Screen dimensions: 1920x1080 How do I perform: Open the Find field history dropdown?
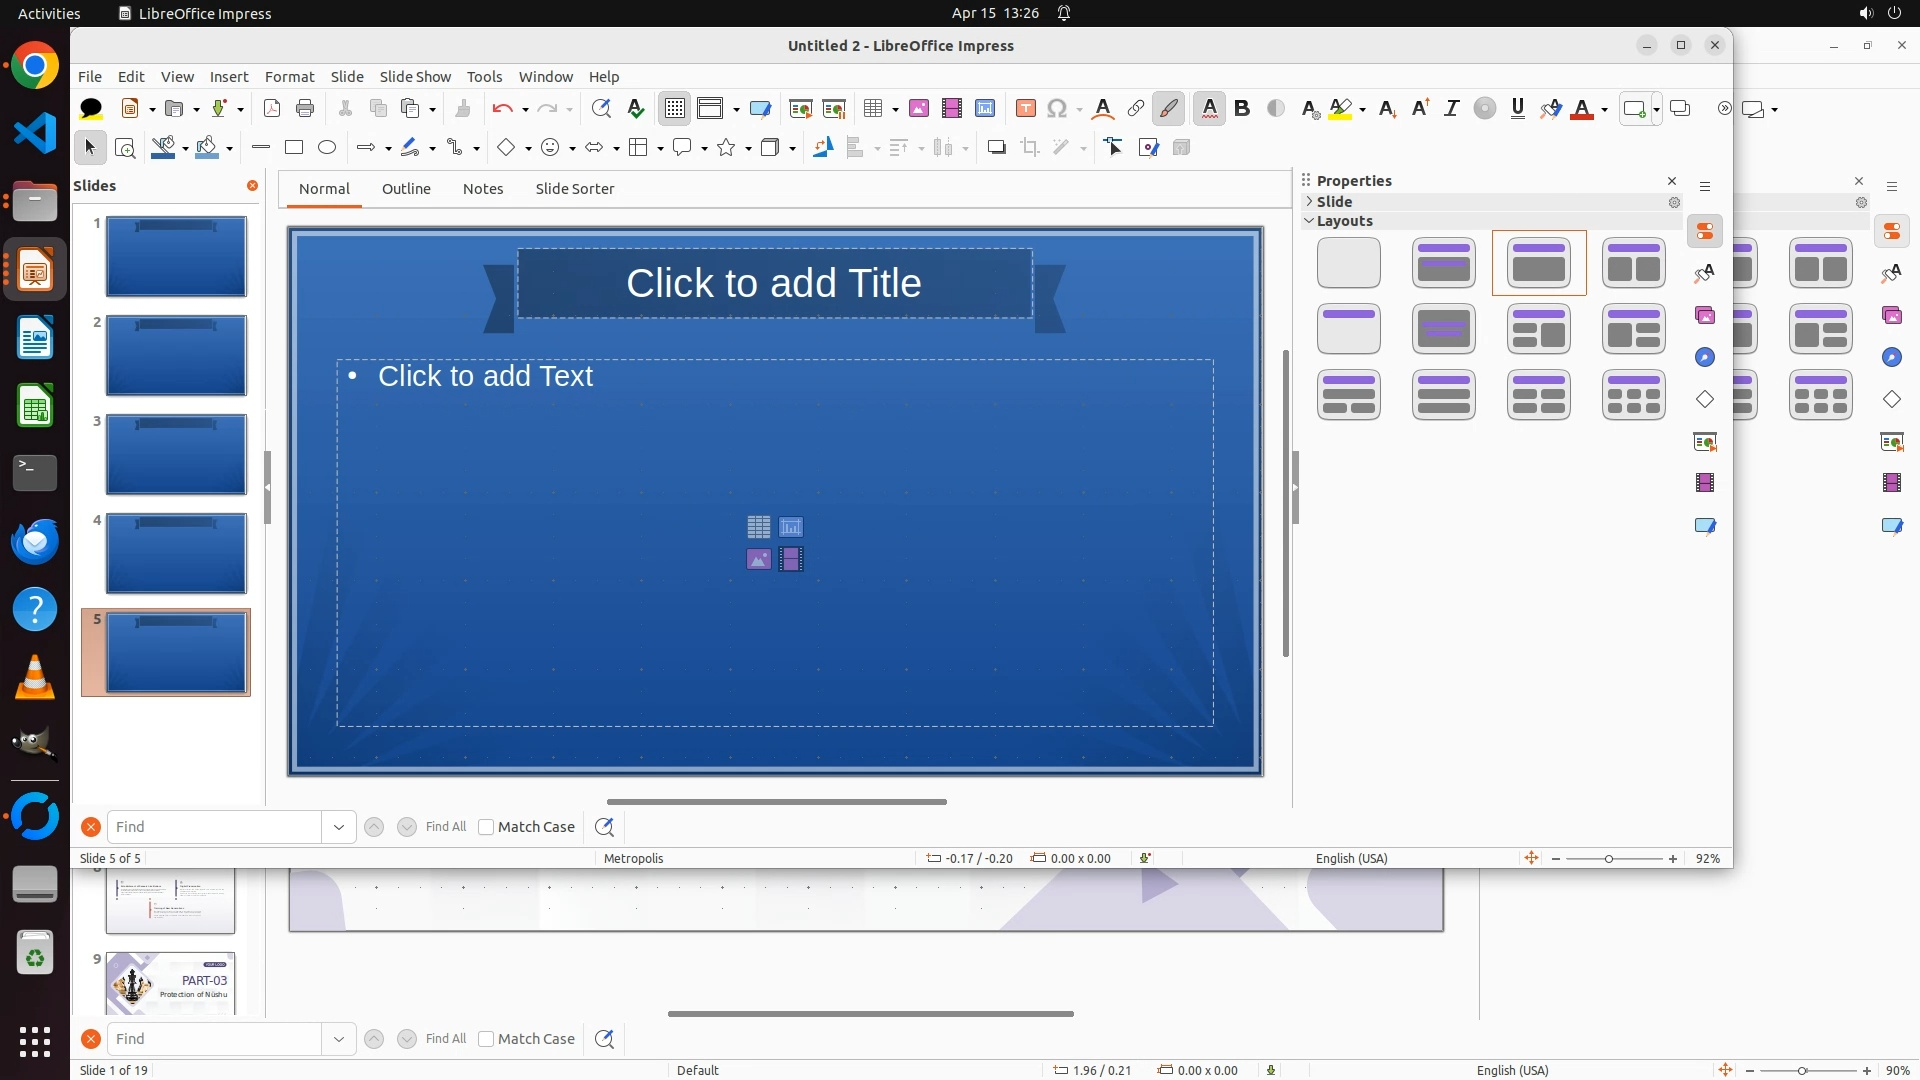pos(339,827)
